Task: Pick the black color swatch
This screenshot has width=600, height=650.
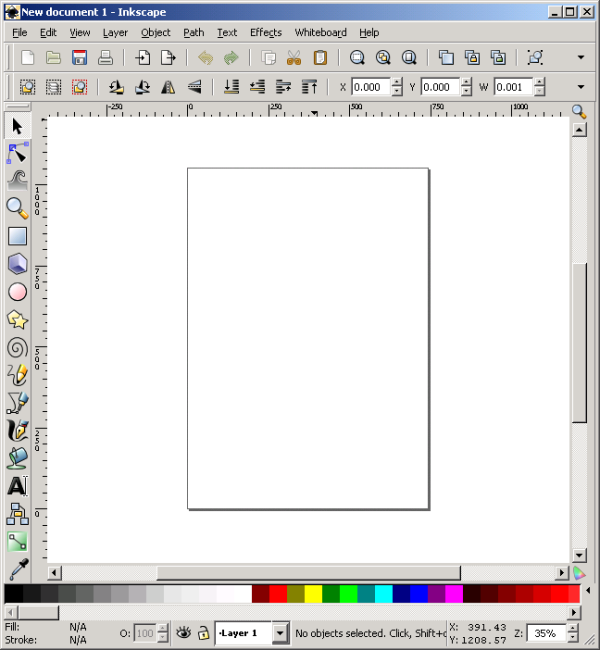Action: [x=14, y=594]
